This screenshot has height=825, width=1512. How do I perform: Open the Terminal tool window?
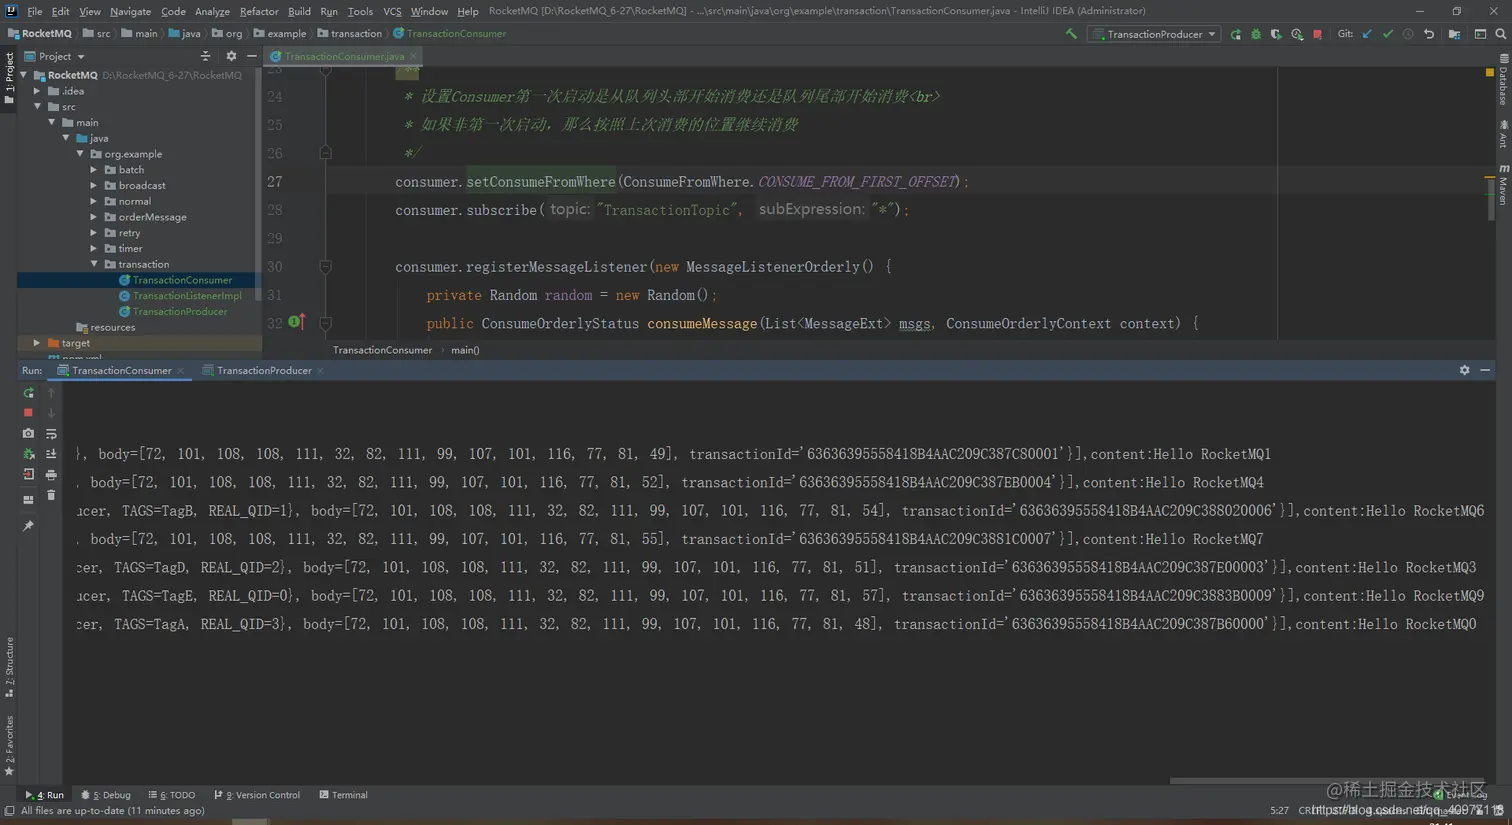(343, 795)
